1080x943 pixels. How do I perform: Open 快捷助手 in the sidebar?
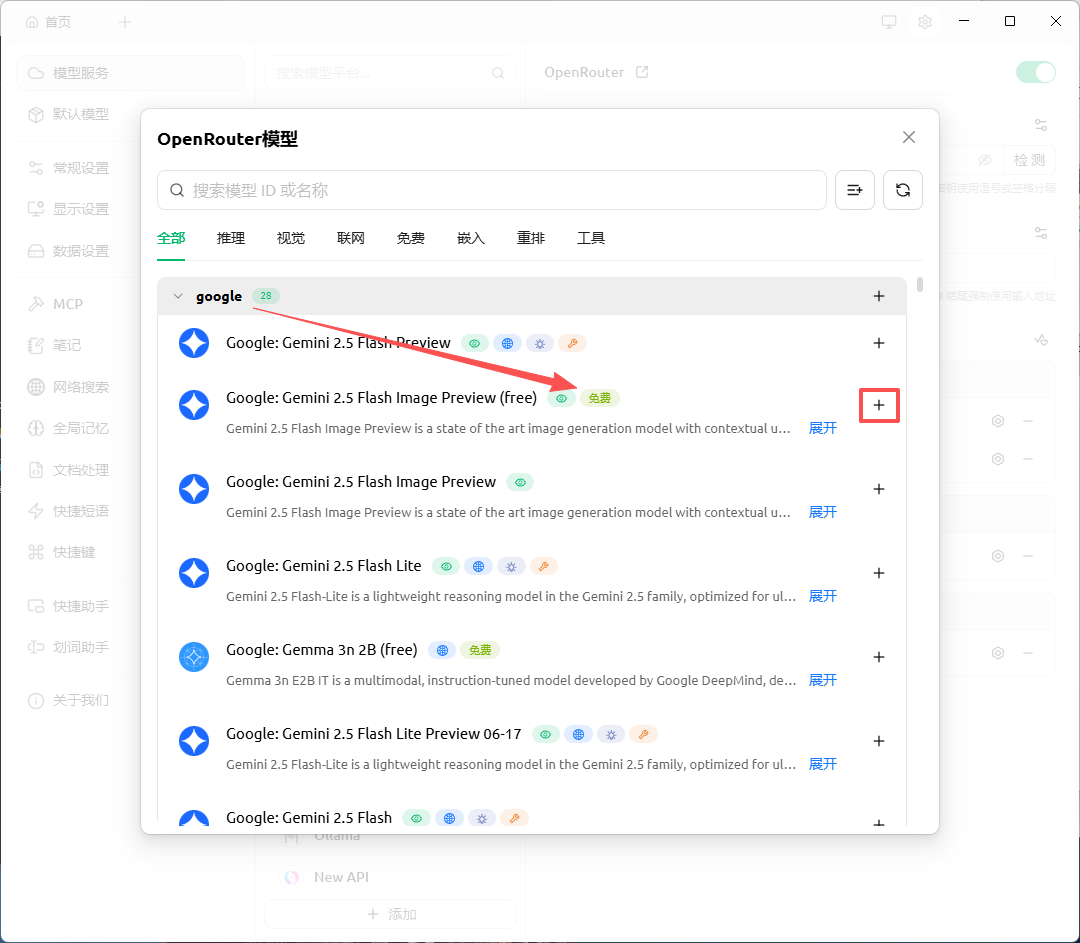(81, 606)
